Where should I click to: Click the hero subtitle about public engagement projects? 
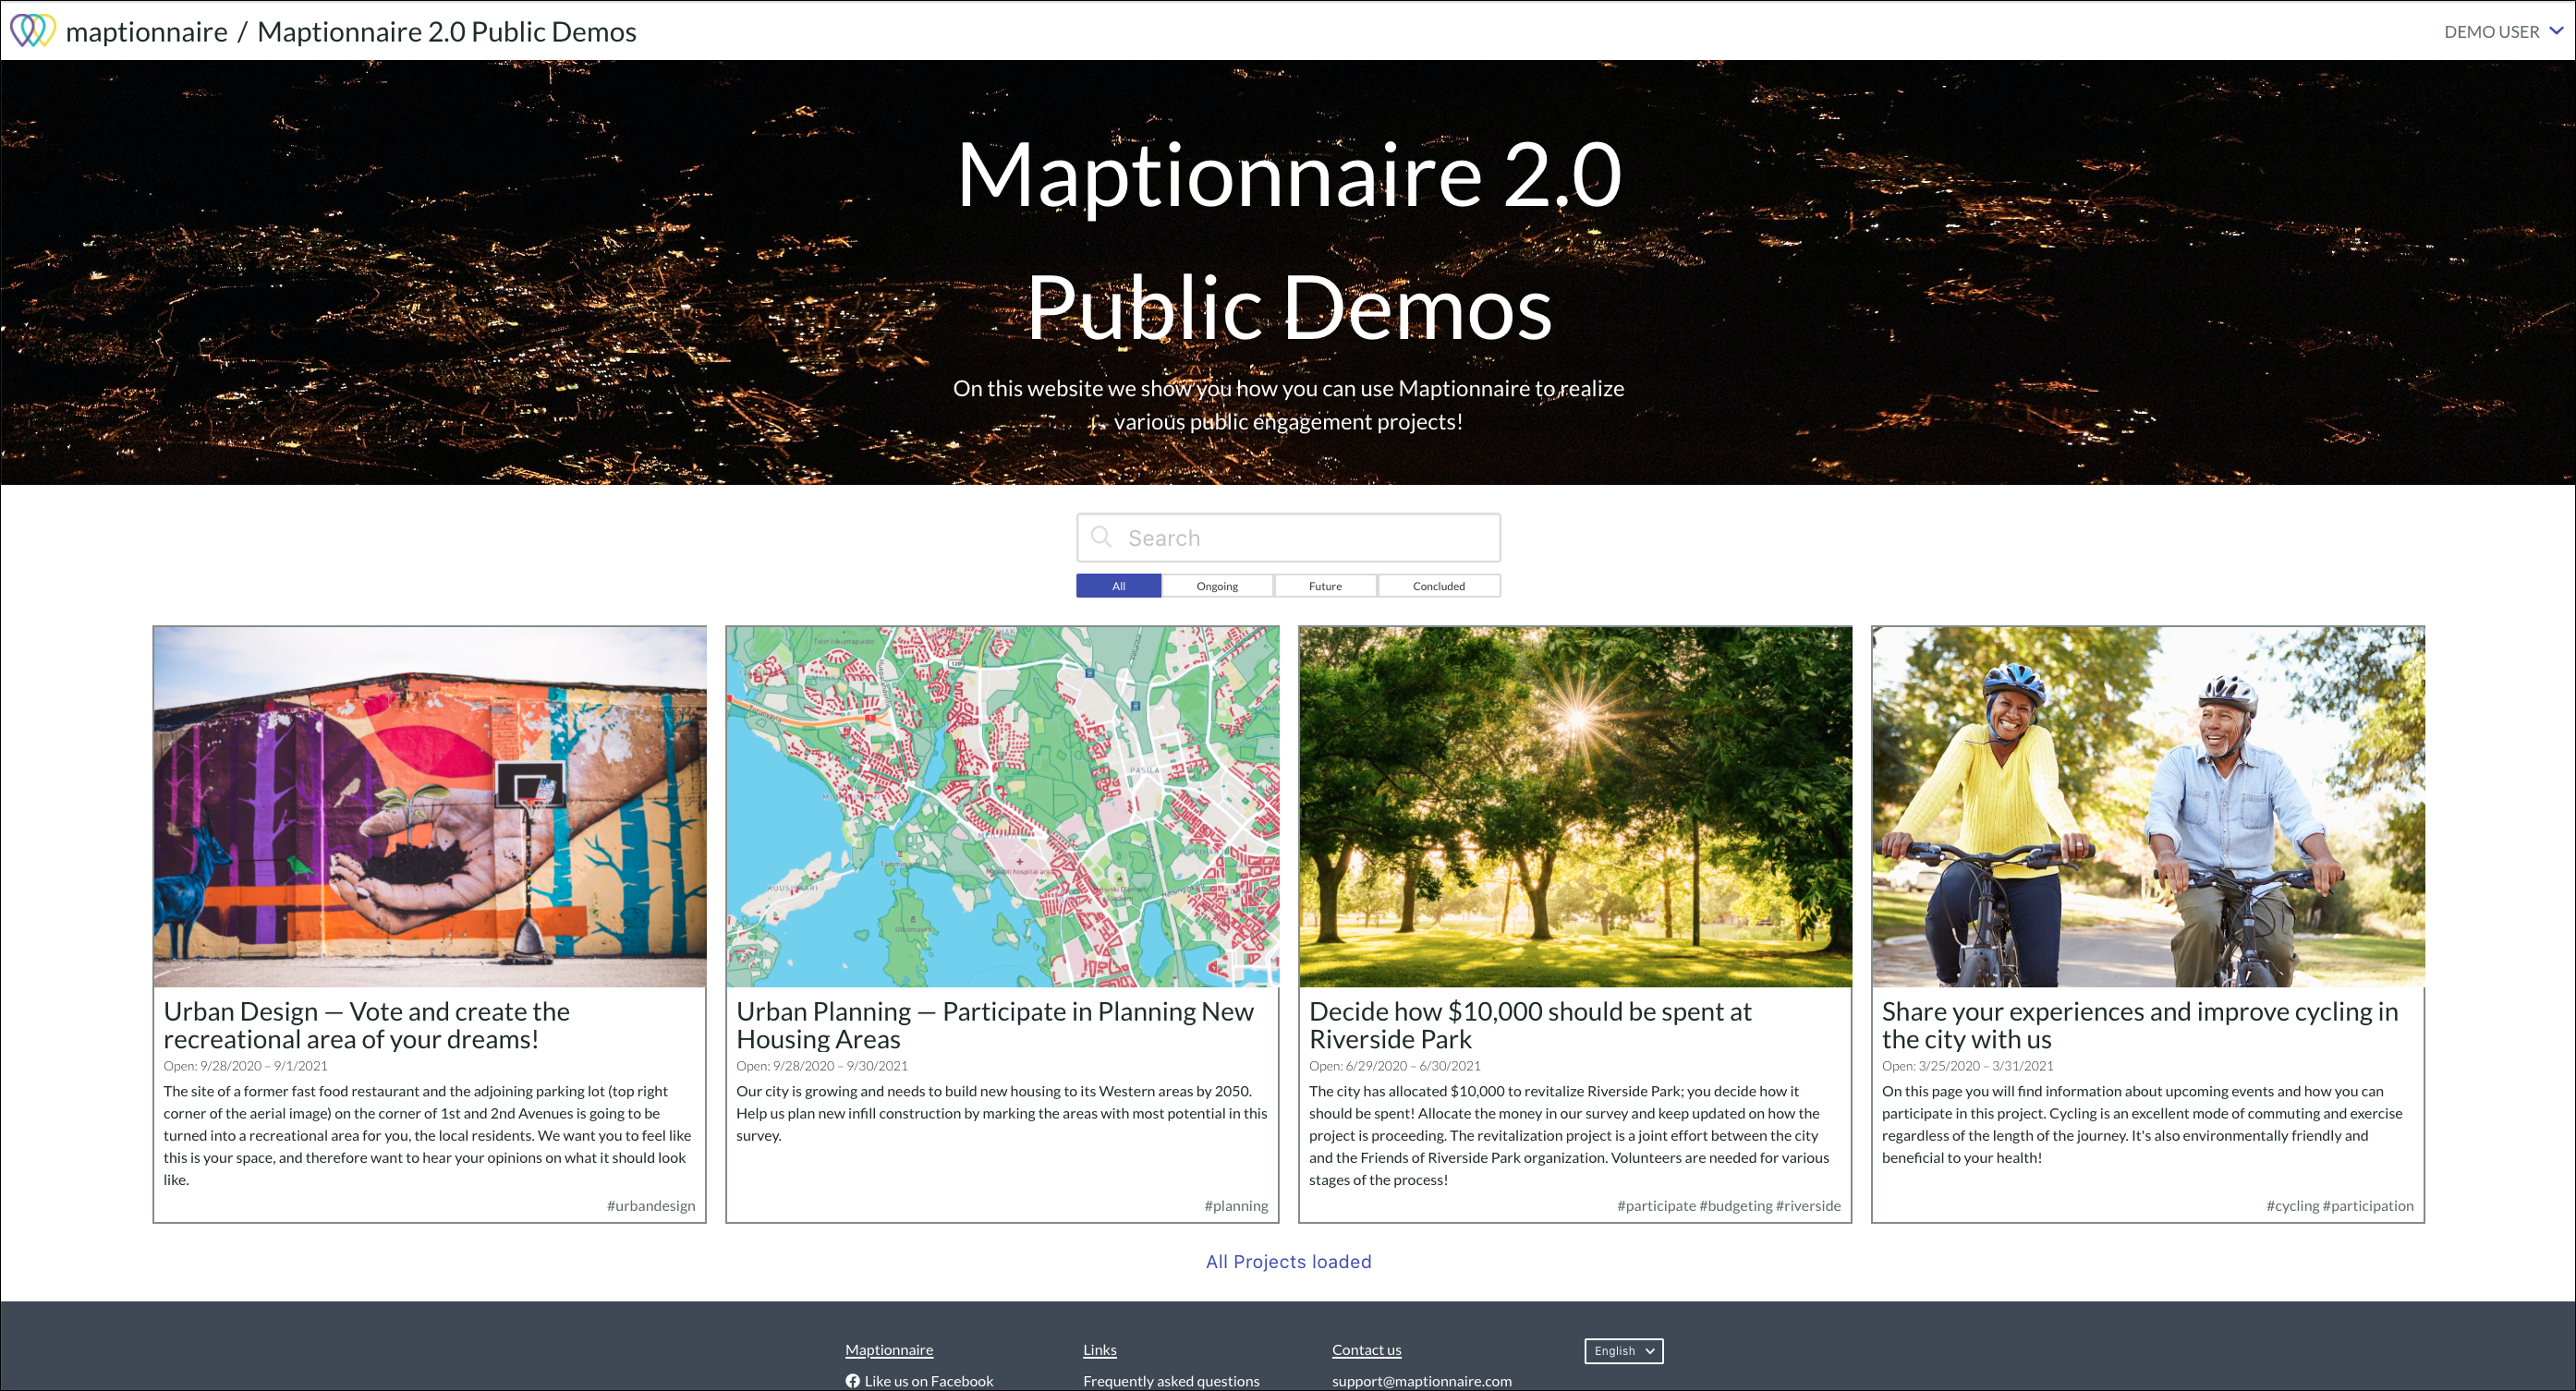[1288, 405]
